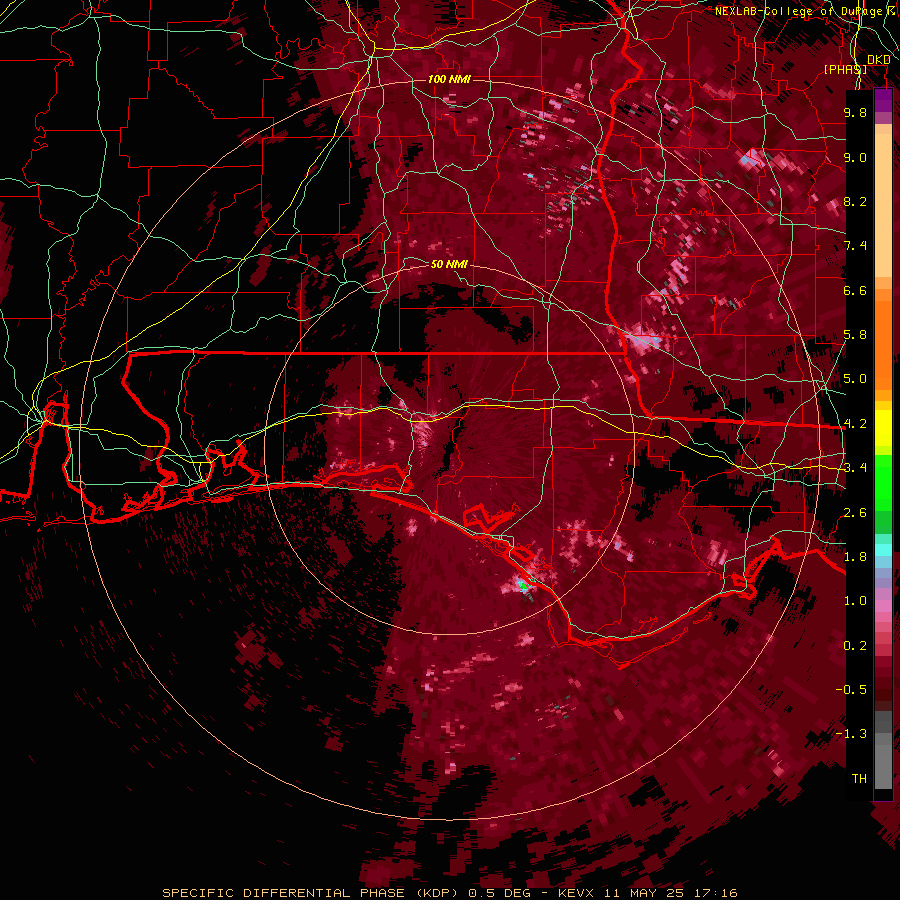Pick the light peach color bar segment
This screenshot has width=900, height=900.
coord(883,207)
